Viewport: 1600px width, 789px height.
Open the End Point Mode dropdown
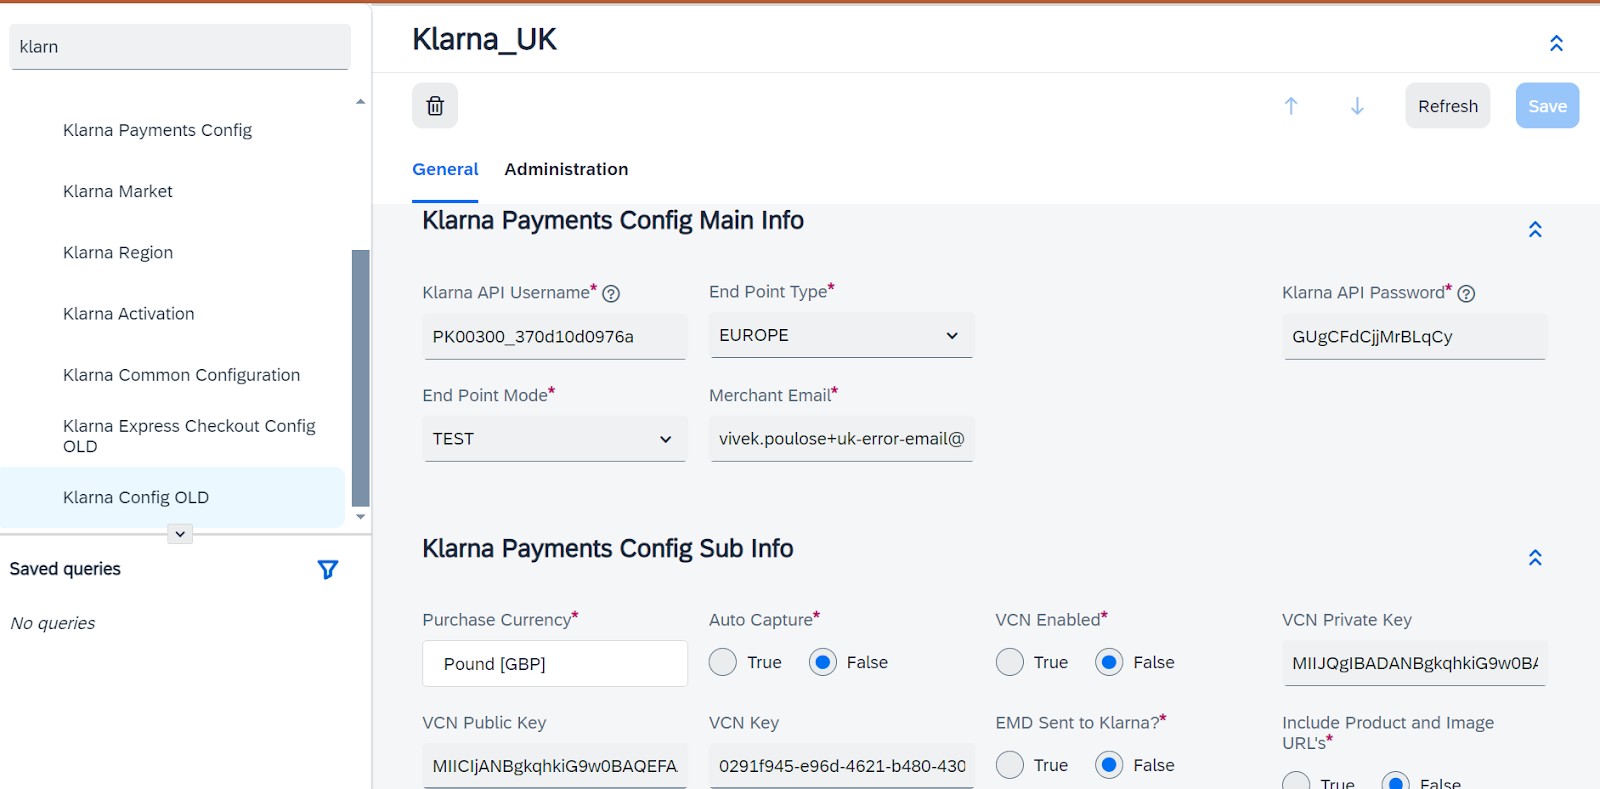(x=554, y=439)
